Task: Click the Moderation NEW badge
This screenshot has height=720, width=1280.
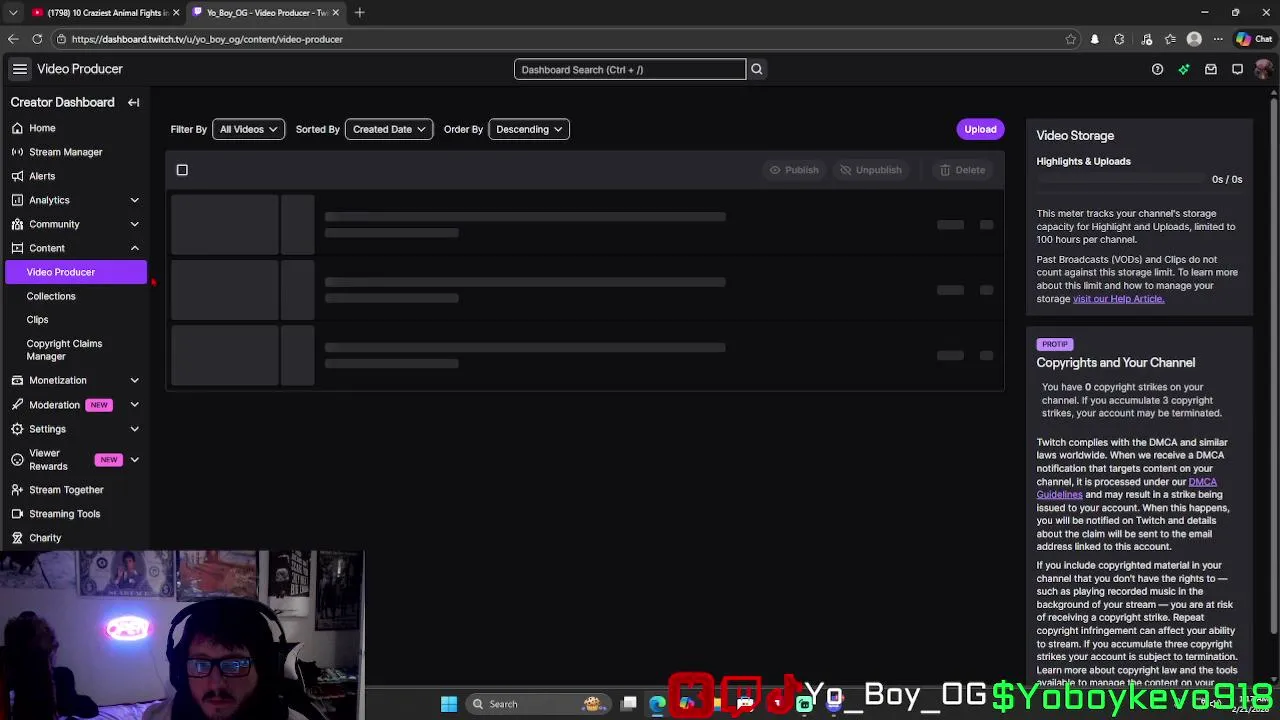Action: click(99, 405)
